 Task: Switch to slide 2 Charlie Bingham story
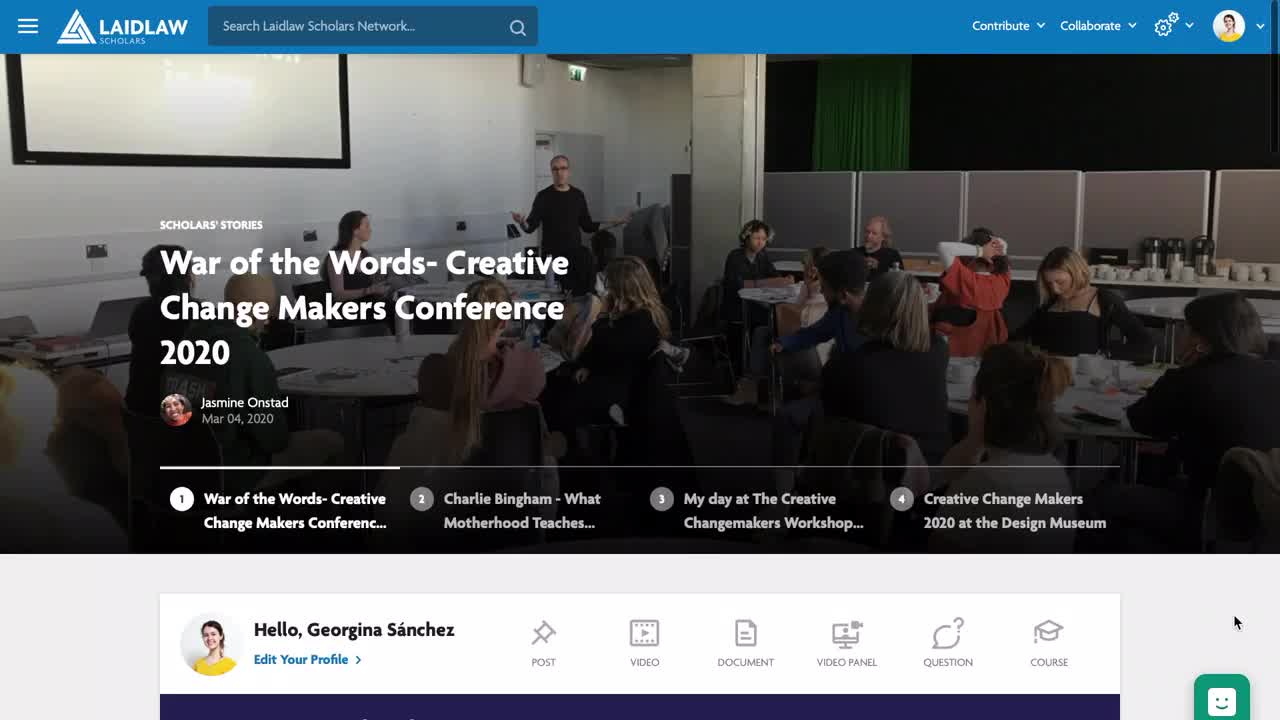[x=520, y=510]
